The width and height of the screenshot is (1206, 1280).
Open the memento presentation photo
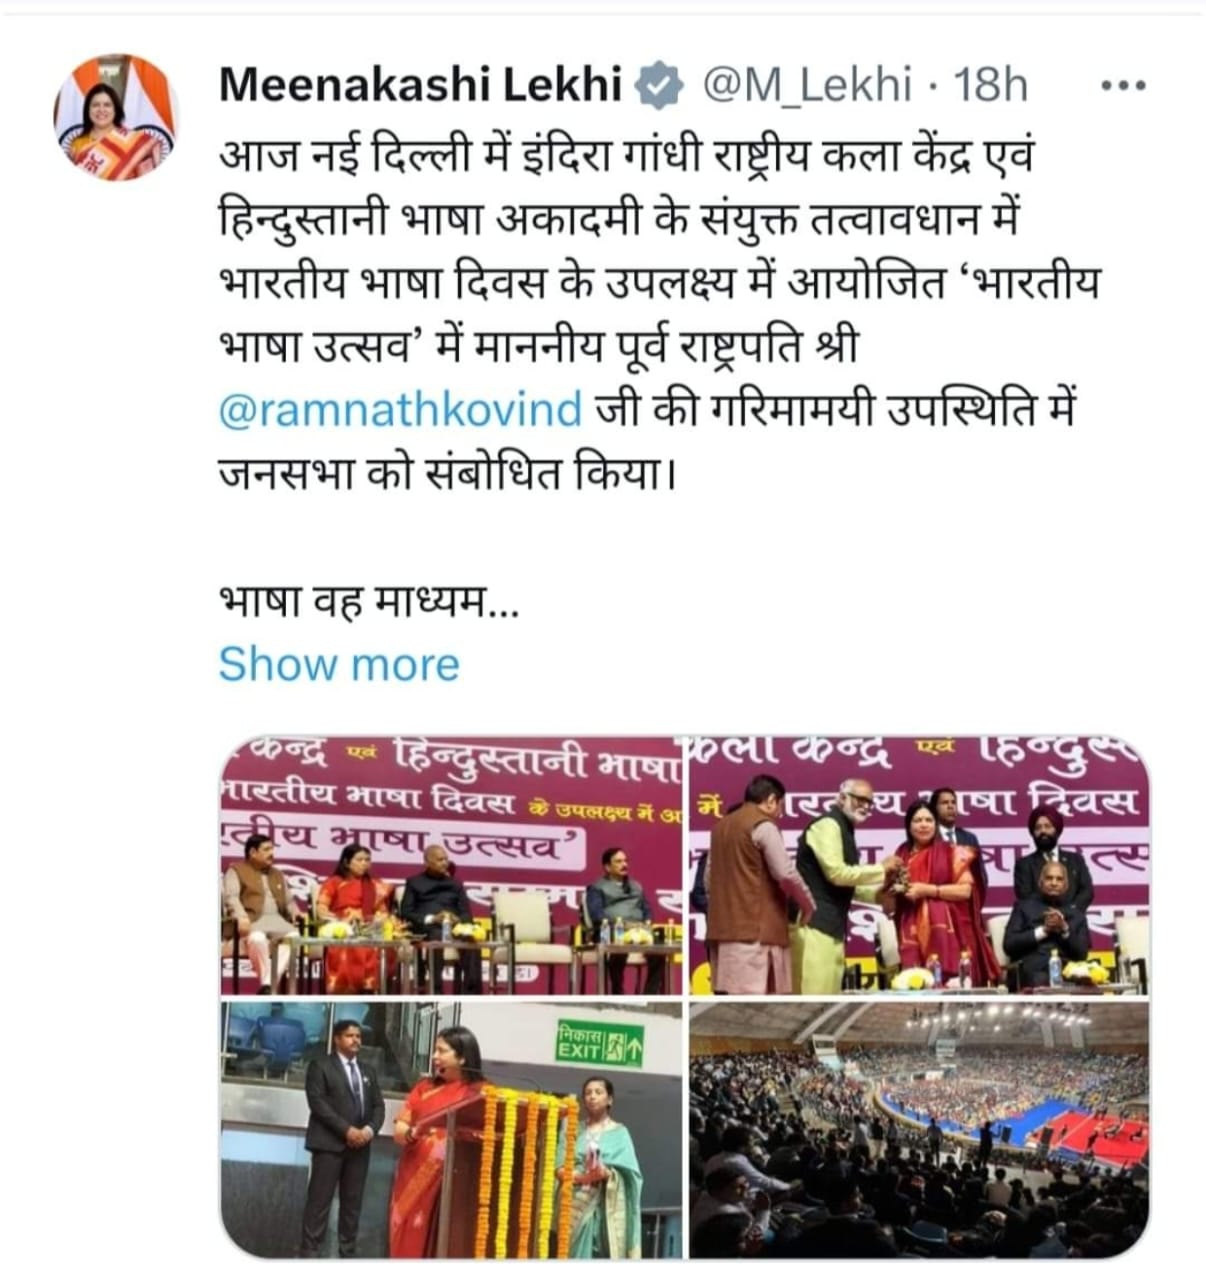click(x=919, y=866)
